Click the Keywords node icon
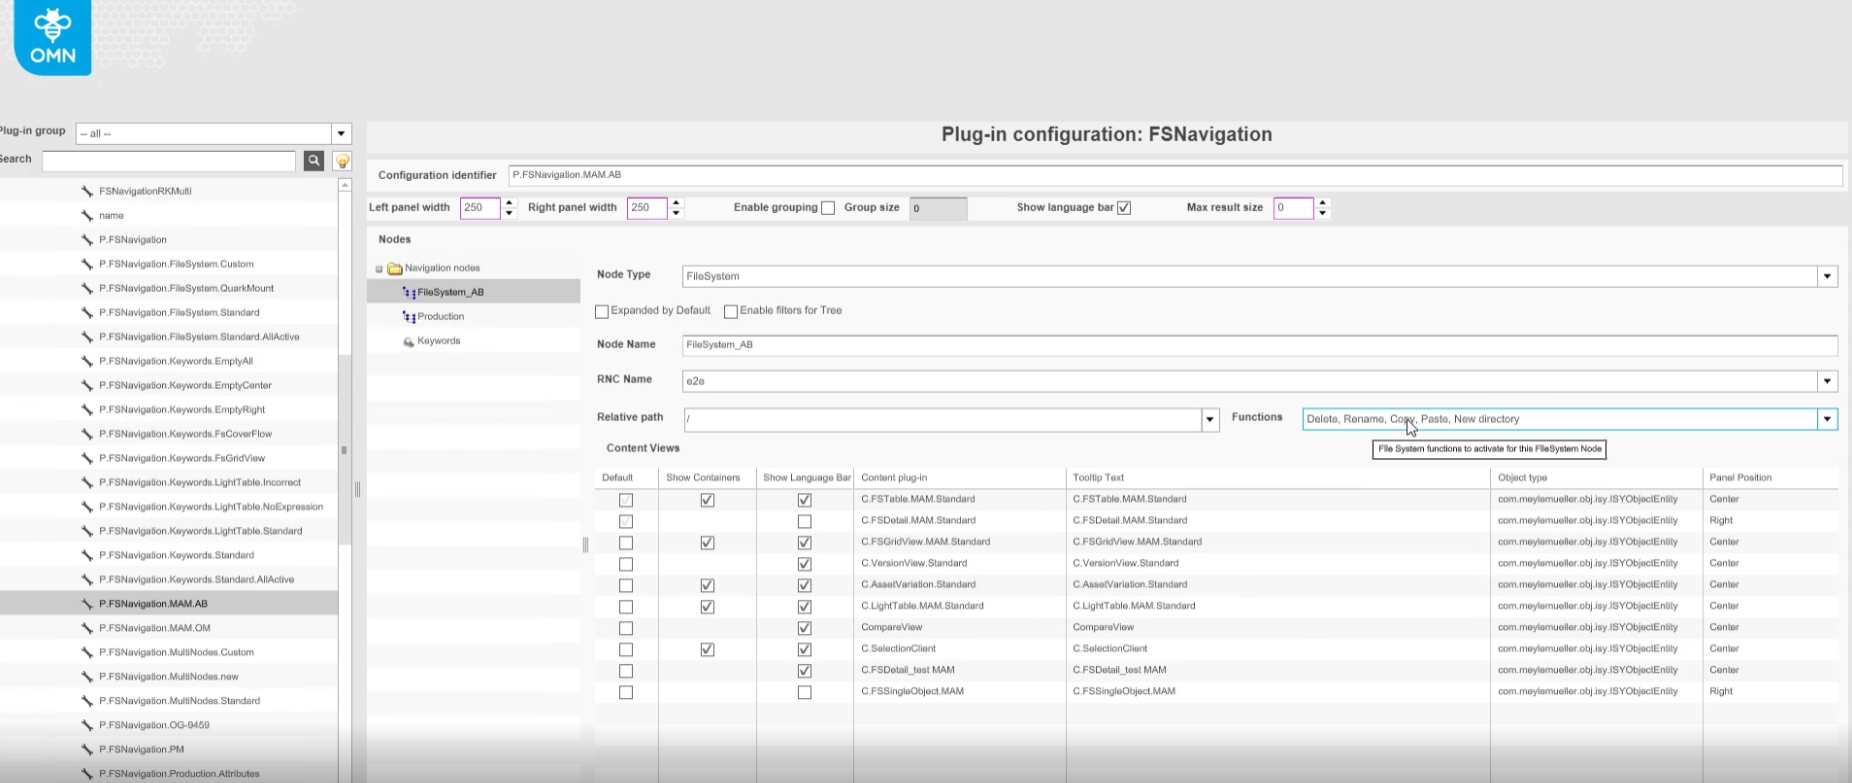 (409, 341)
